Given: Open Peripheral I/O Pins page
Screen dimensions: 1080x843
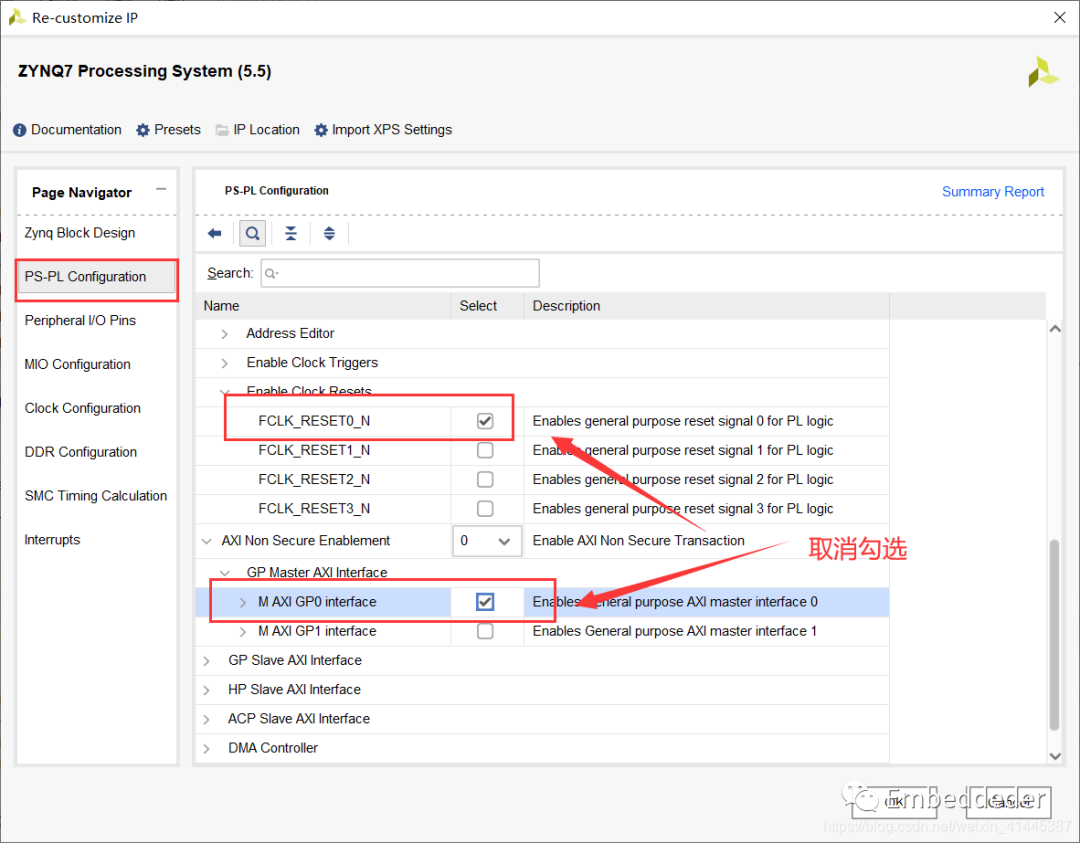Looking at the screenshot, I should pos(80,320).
